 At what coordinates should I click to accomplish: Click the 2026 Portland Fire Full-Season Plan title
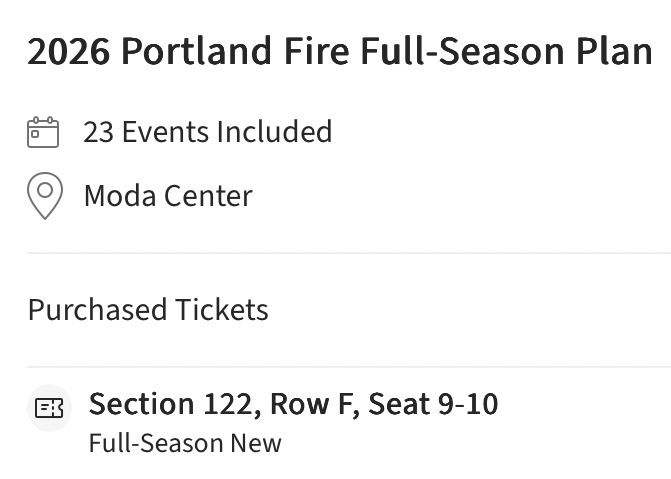[x=340, y=53]
